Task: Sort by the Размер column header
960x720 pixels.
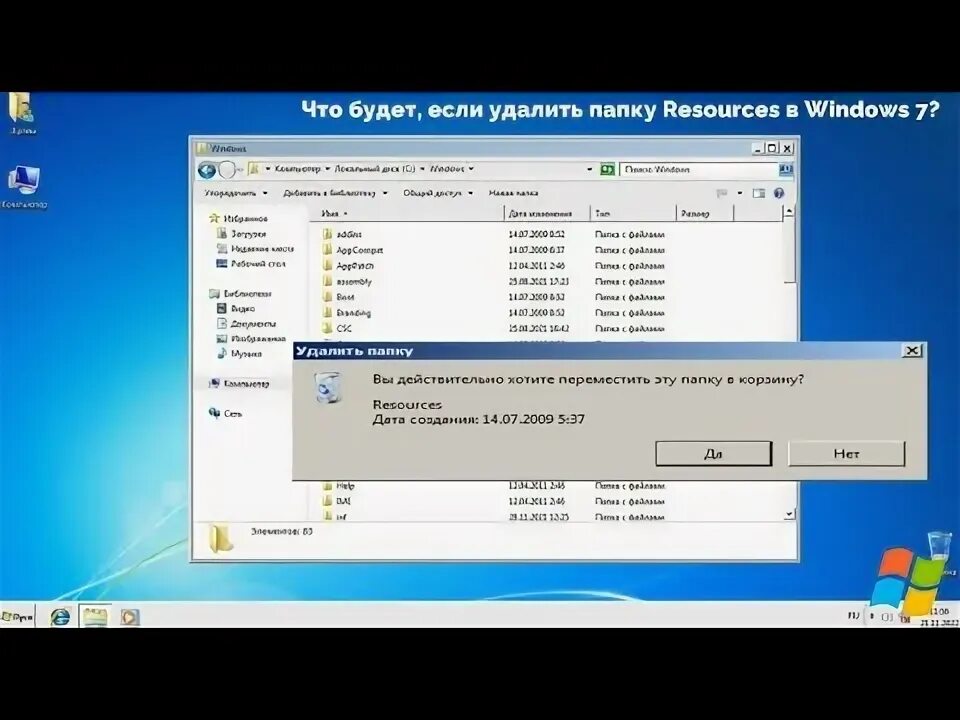Action: point(705,214)
